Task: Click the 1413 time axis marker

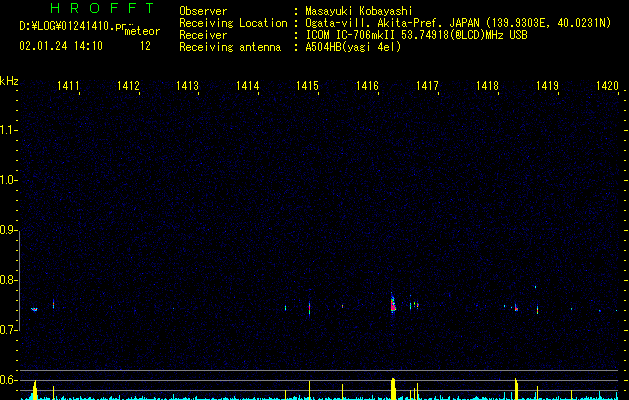Action: (187, 85)
